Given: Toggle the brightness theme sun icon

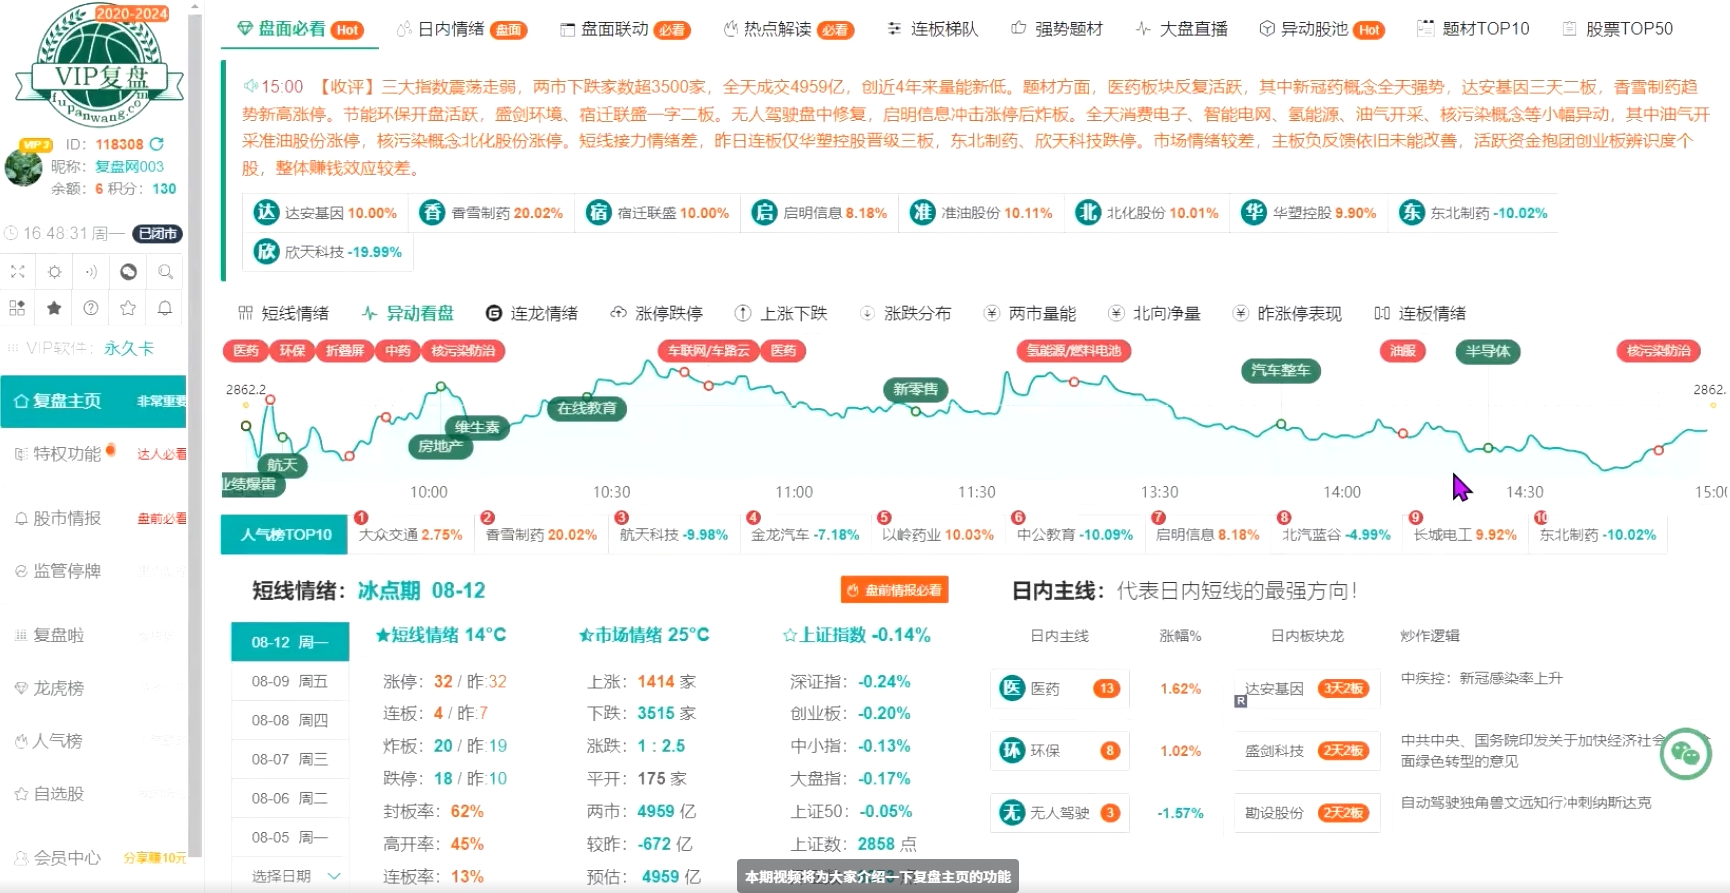Looking at the screenshot, I should (x=55, y=271).
